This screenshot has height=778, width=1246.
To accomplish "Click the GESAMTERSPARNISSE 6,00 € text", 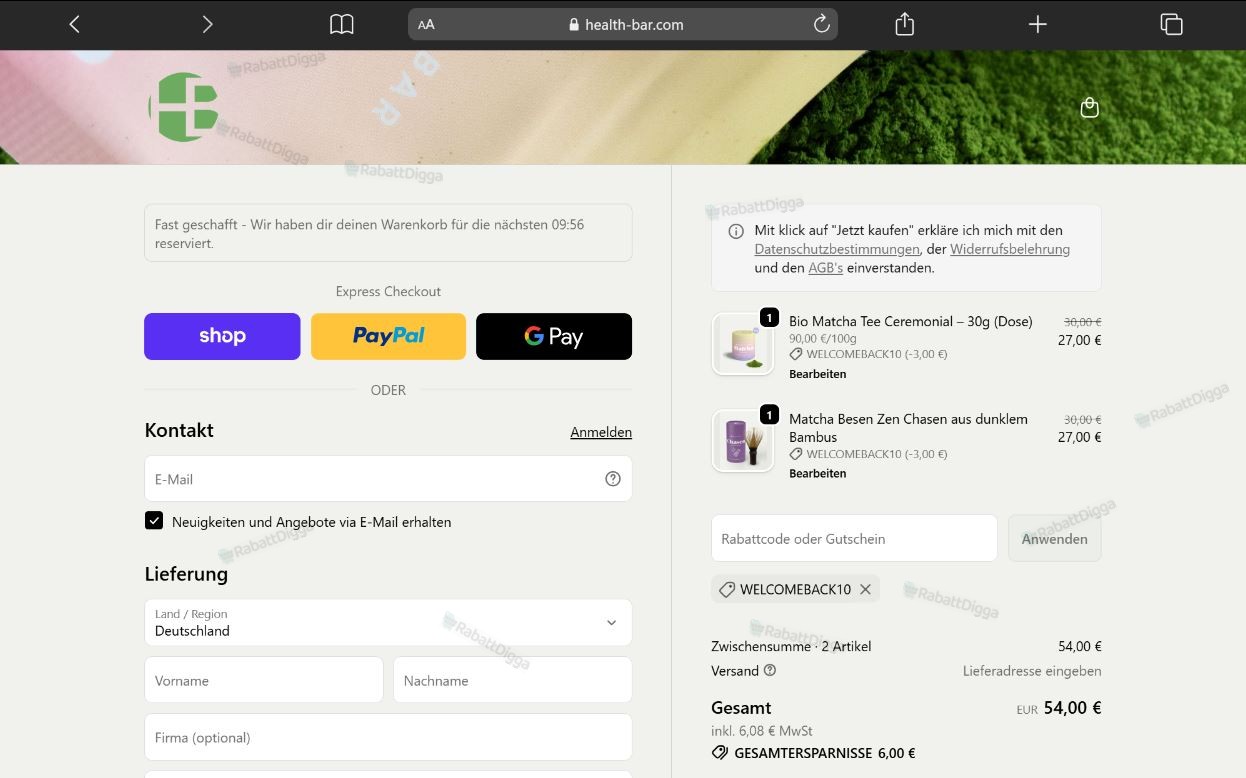I will 824,753.
